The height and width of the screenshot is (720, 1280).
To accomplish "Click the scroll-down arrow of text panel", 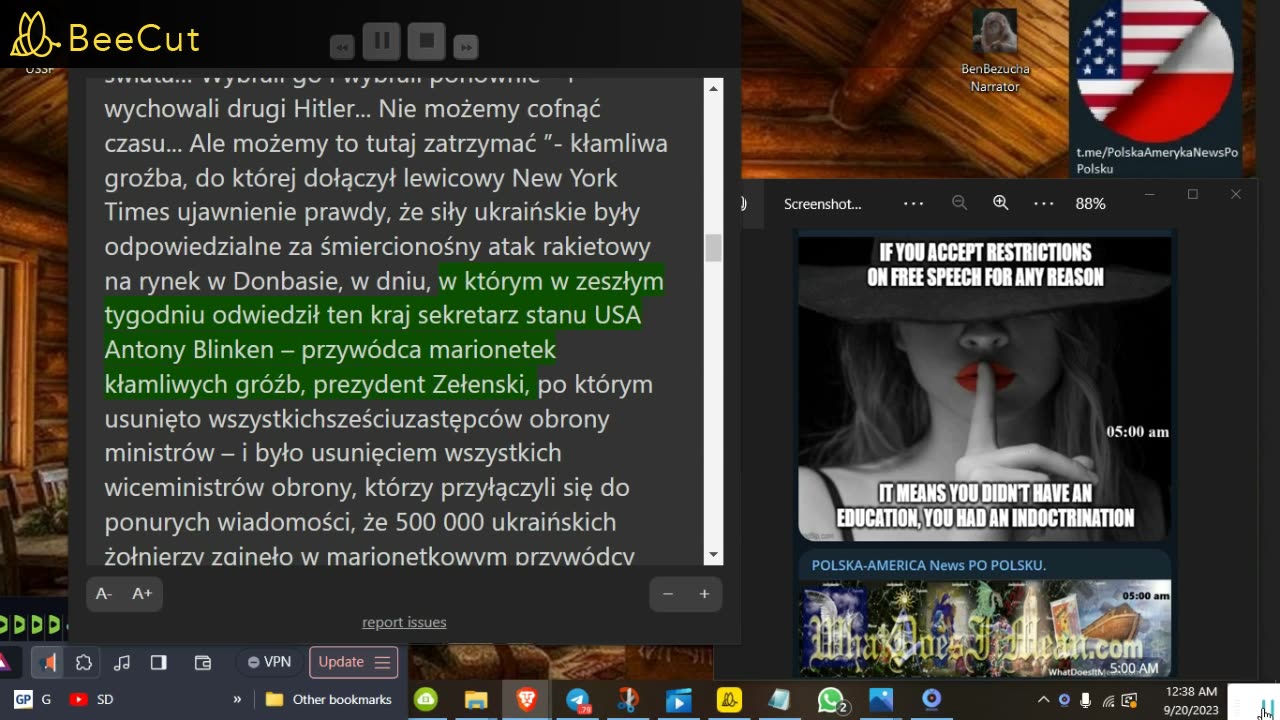I will (x=713, y=555).
